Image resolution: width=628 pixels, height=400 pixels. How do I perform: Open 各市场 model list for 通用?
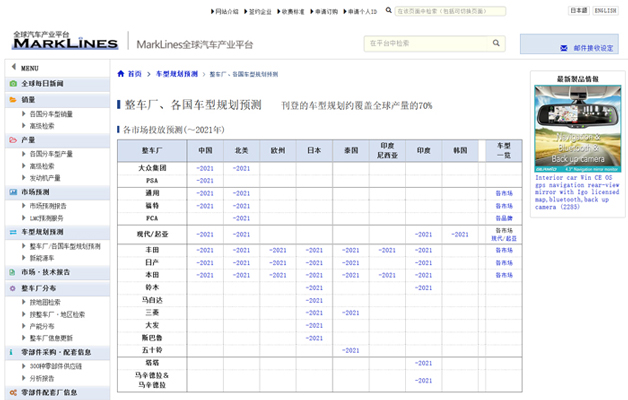[504, 193]
